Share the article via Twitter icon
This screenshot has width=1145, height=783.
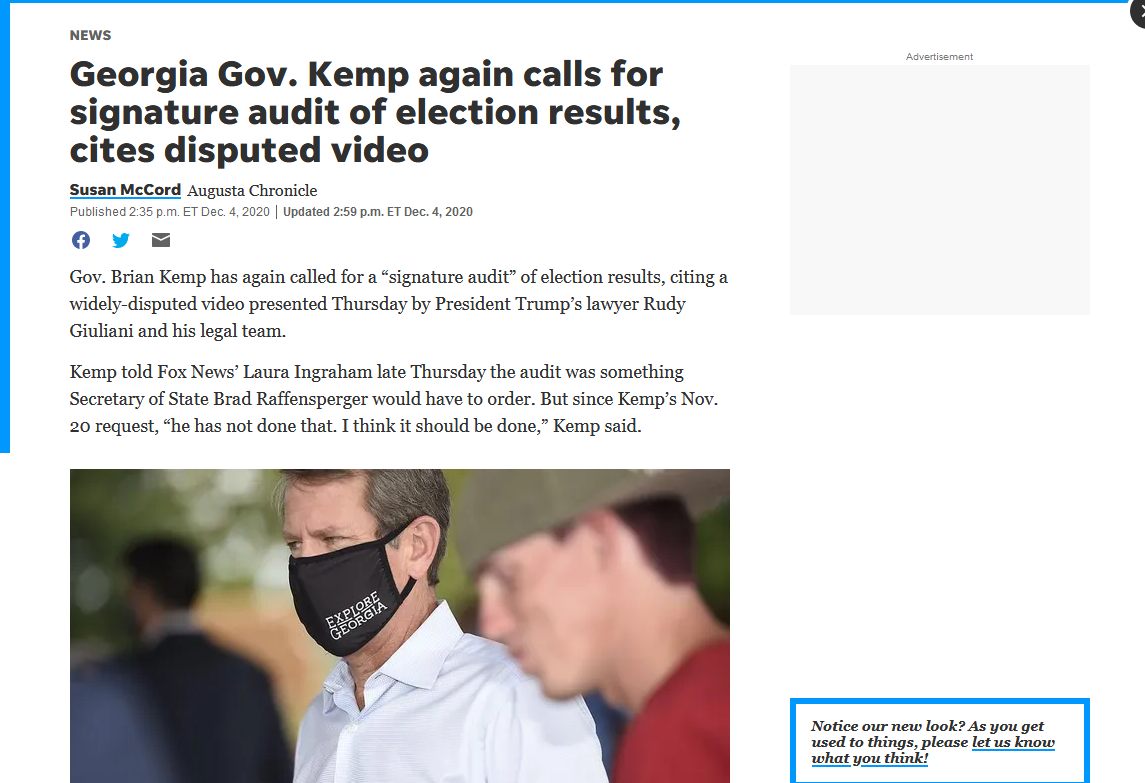[x=120, y=240]
